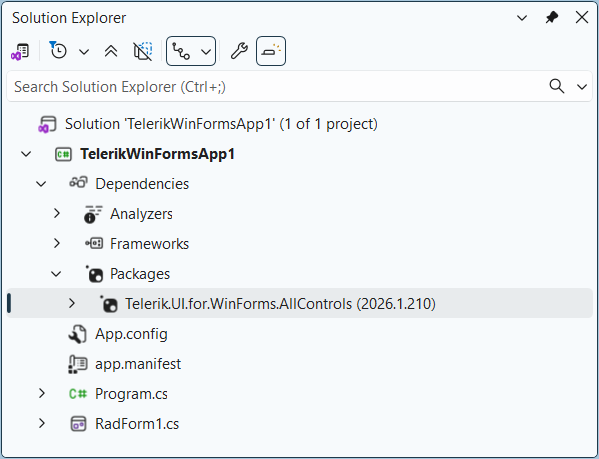The width and height of the screenshot is (599, 459).
Task: Open the Pending Changes Filter dropdown arrow
Action: tap(84, 52)
